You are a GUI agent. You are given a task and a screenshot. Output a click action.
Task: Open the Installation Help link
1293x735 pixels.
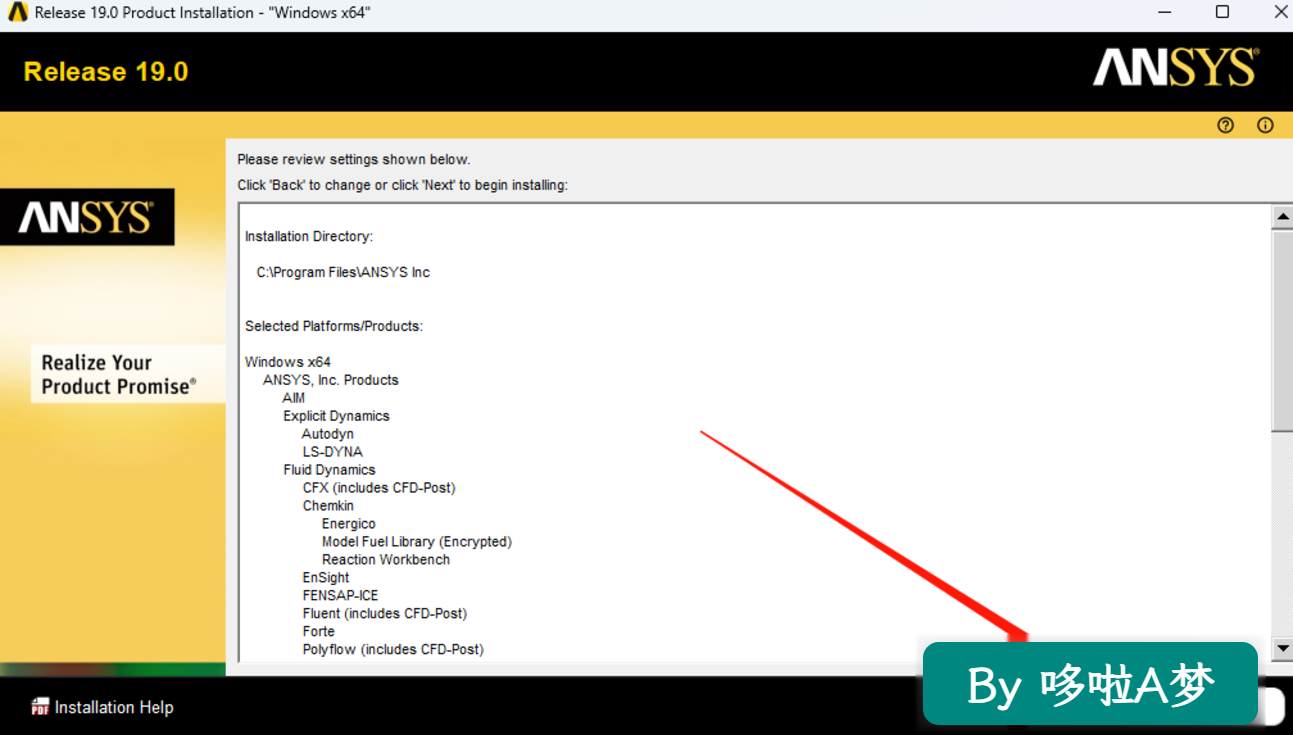(114, 707)
